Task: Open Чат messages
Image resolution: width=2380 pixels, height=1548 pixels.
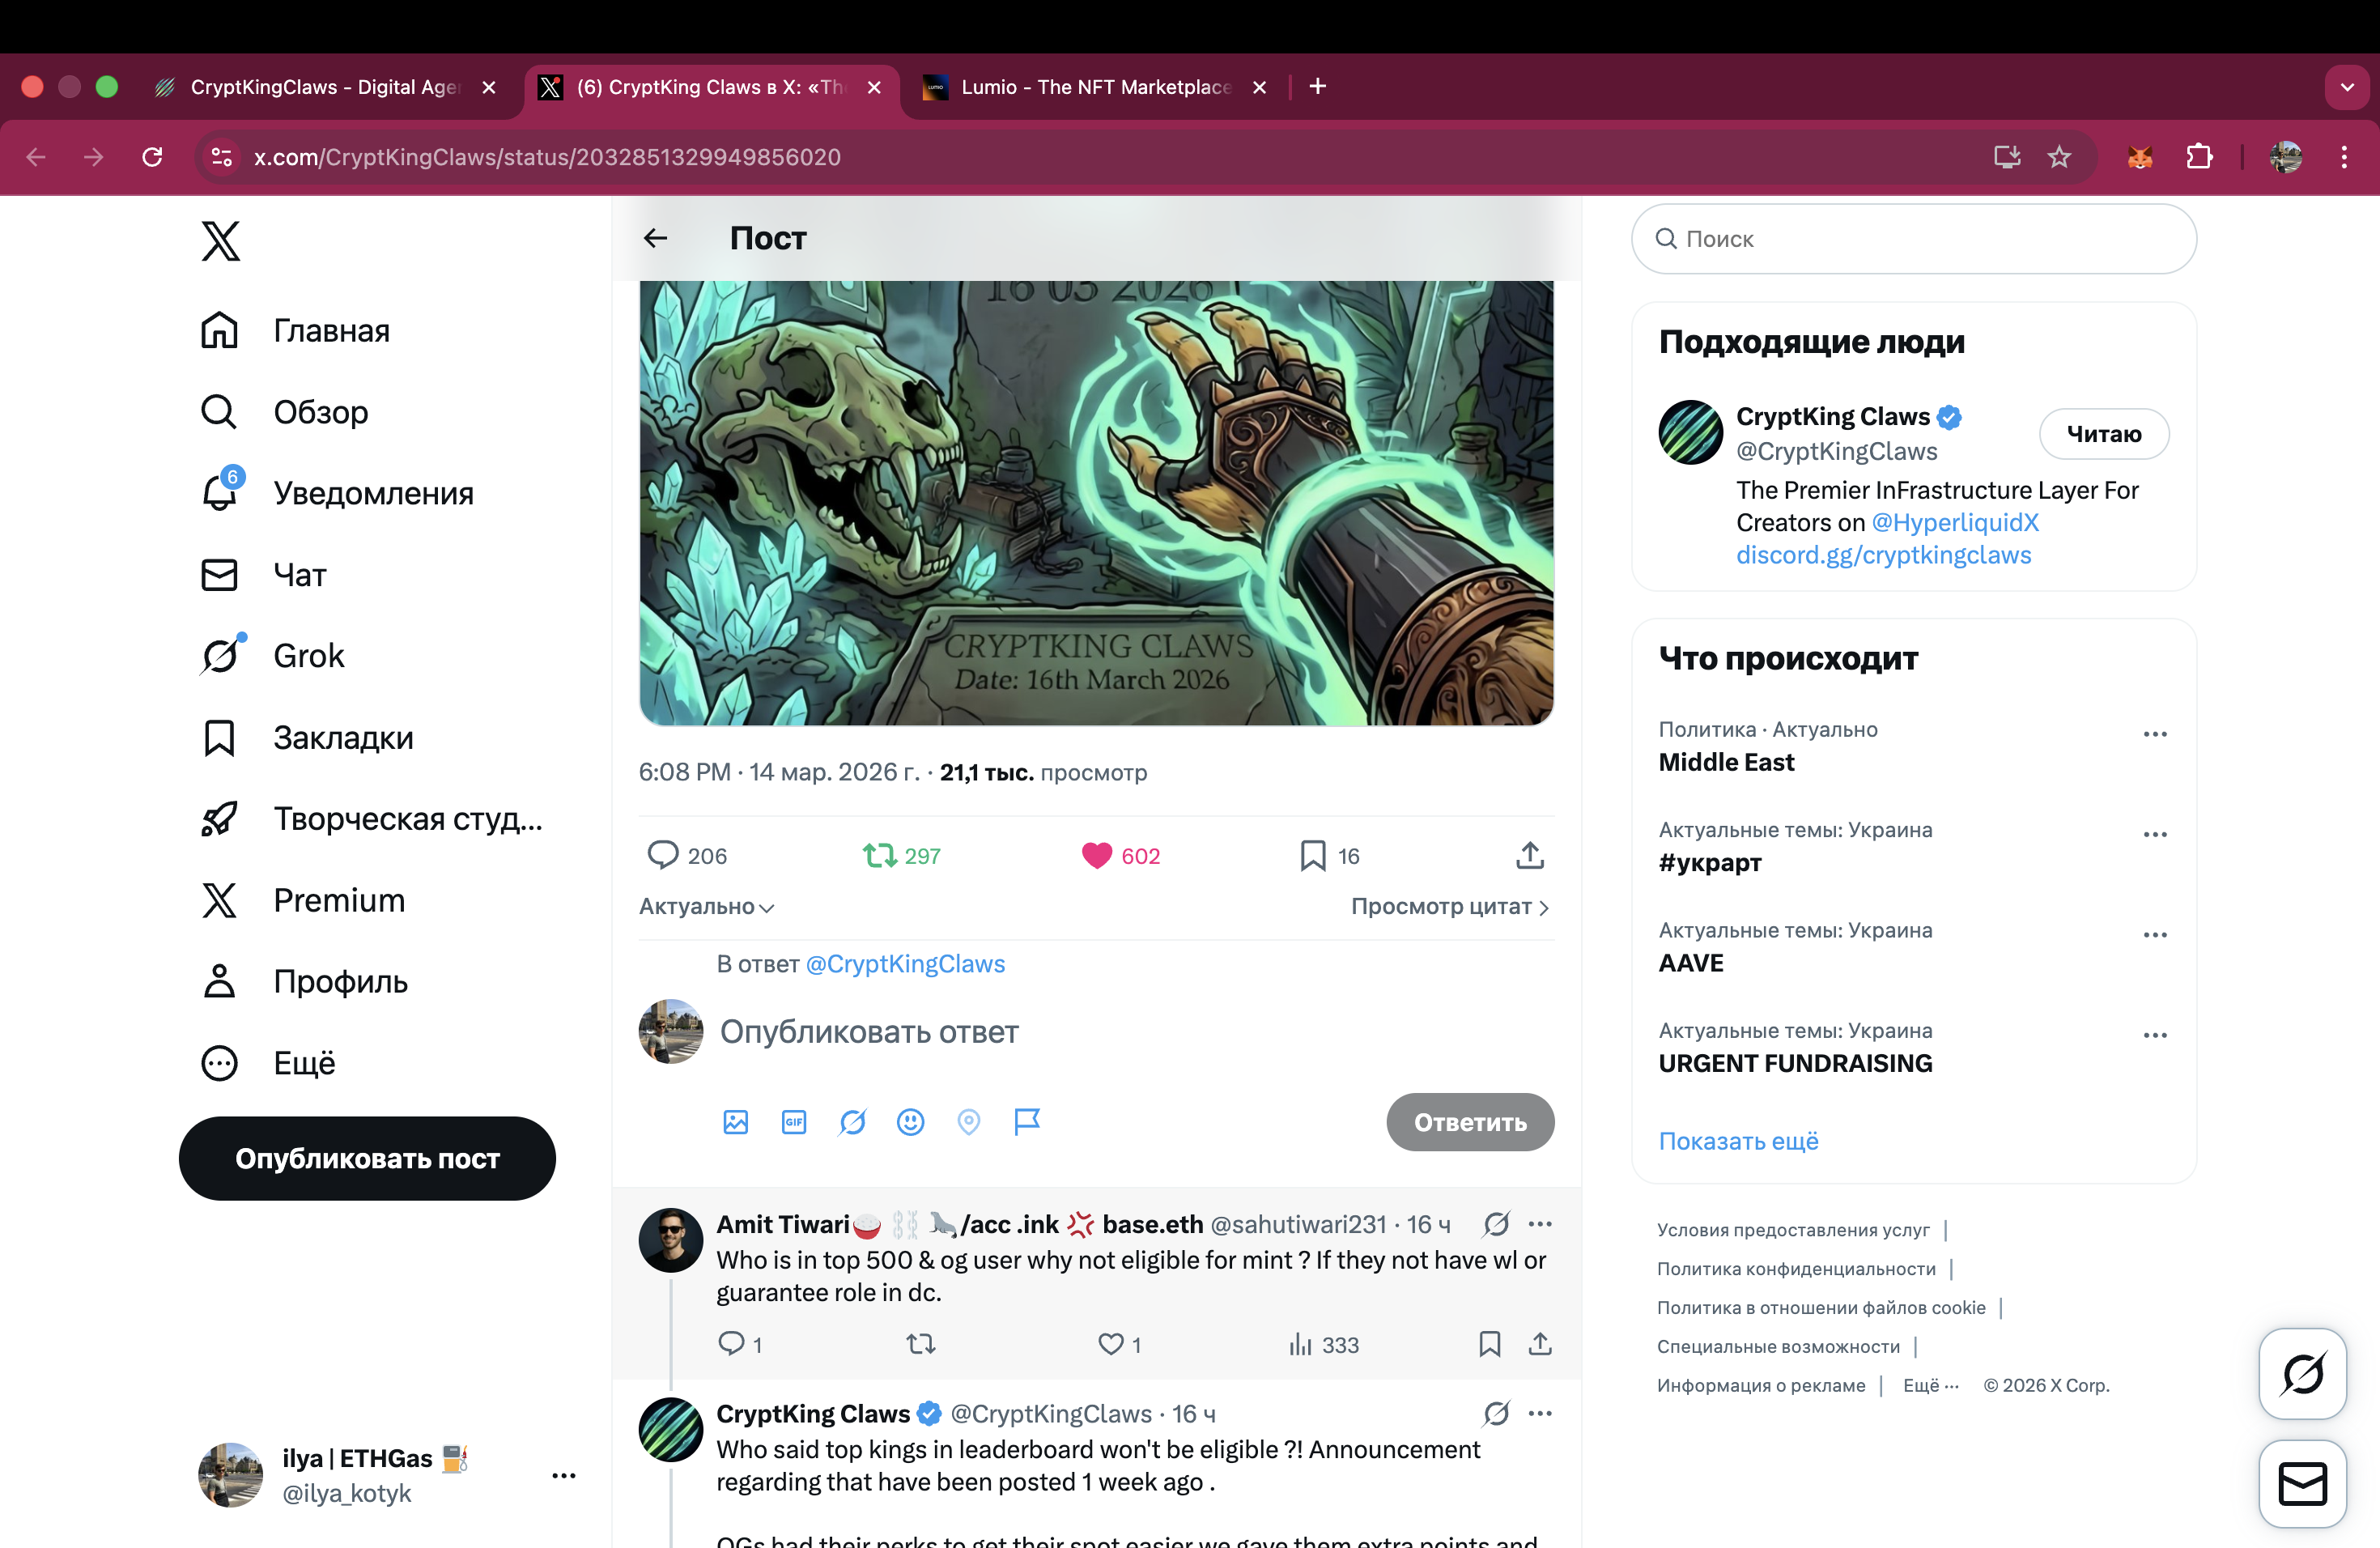Action: [x=263, y=575]
